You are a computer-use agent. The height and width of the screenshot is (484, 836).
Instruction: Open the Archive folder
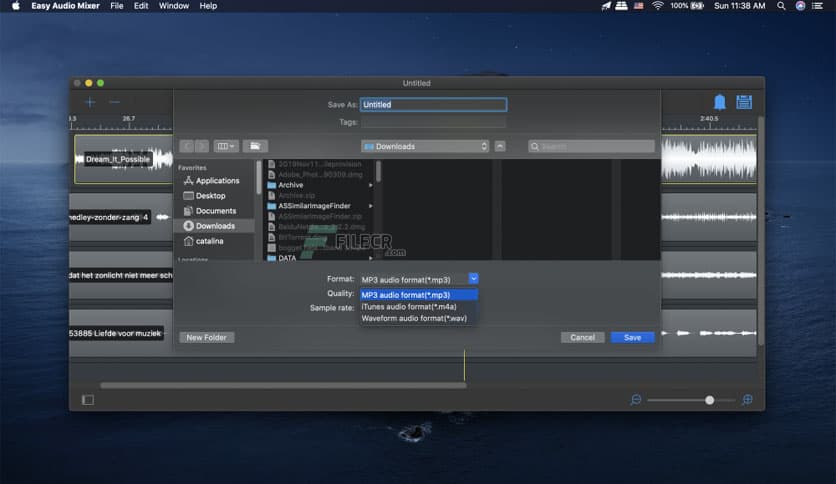pyautogui.click(x=291, y=185)
